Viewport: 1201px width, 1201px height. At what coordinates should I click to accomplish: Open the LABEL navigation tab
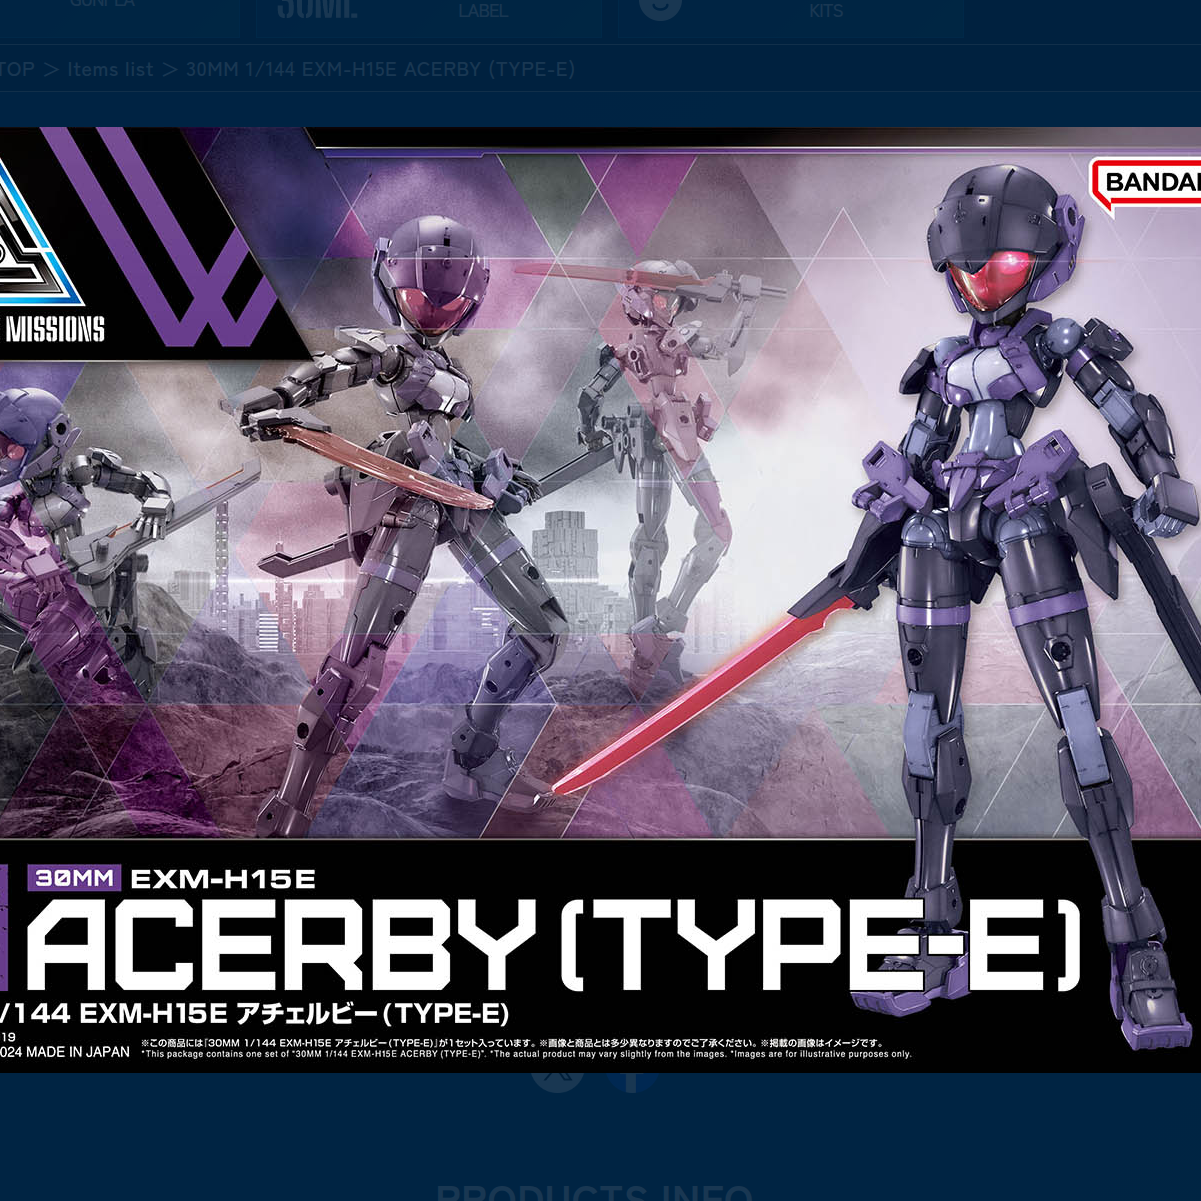click(483, 12)
